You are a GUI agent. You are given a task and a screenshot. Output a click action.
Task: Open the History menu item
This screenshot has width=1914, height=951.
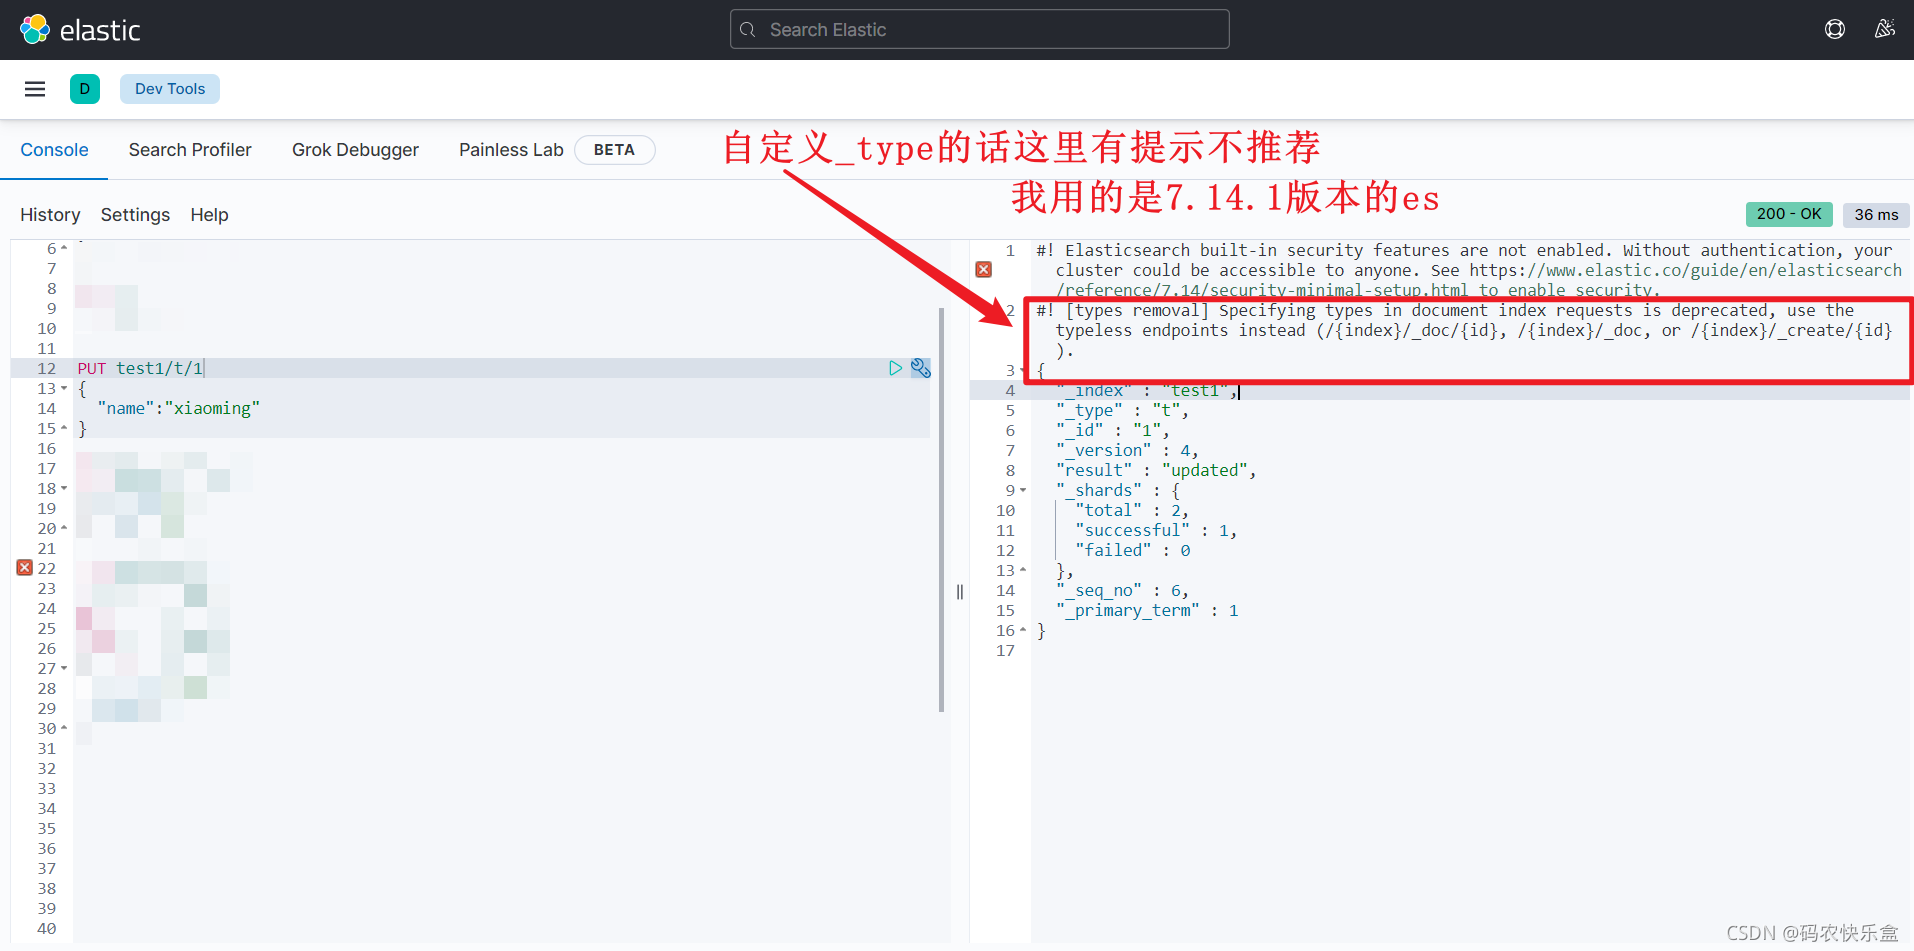[x=50, y=215]
